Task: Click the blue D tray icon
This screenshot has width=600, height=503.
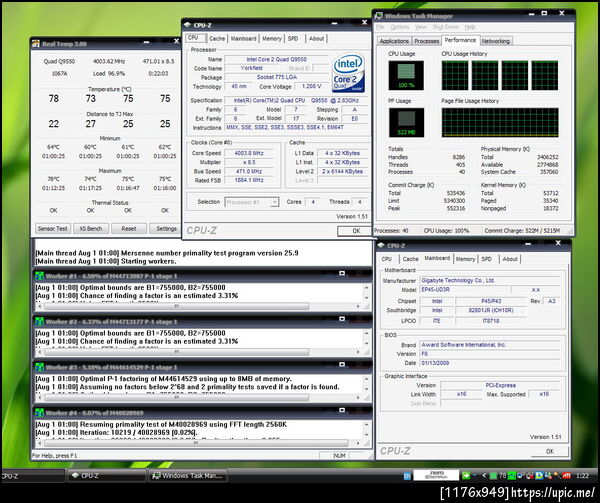Action: pos(540,475)
